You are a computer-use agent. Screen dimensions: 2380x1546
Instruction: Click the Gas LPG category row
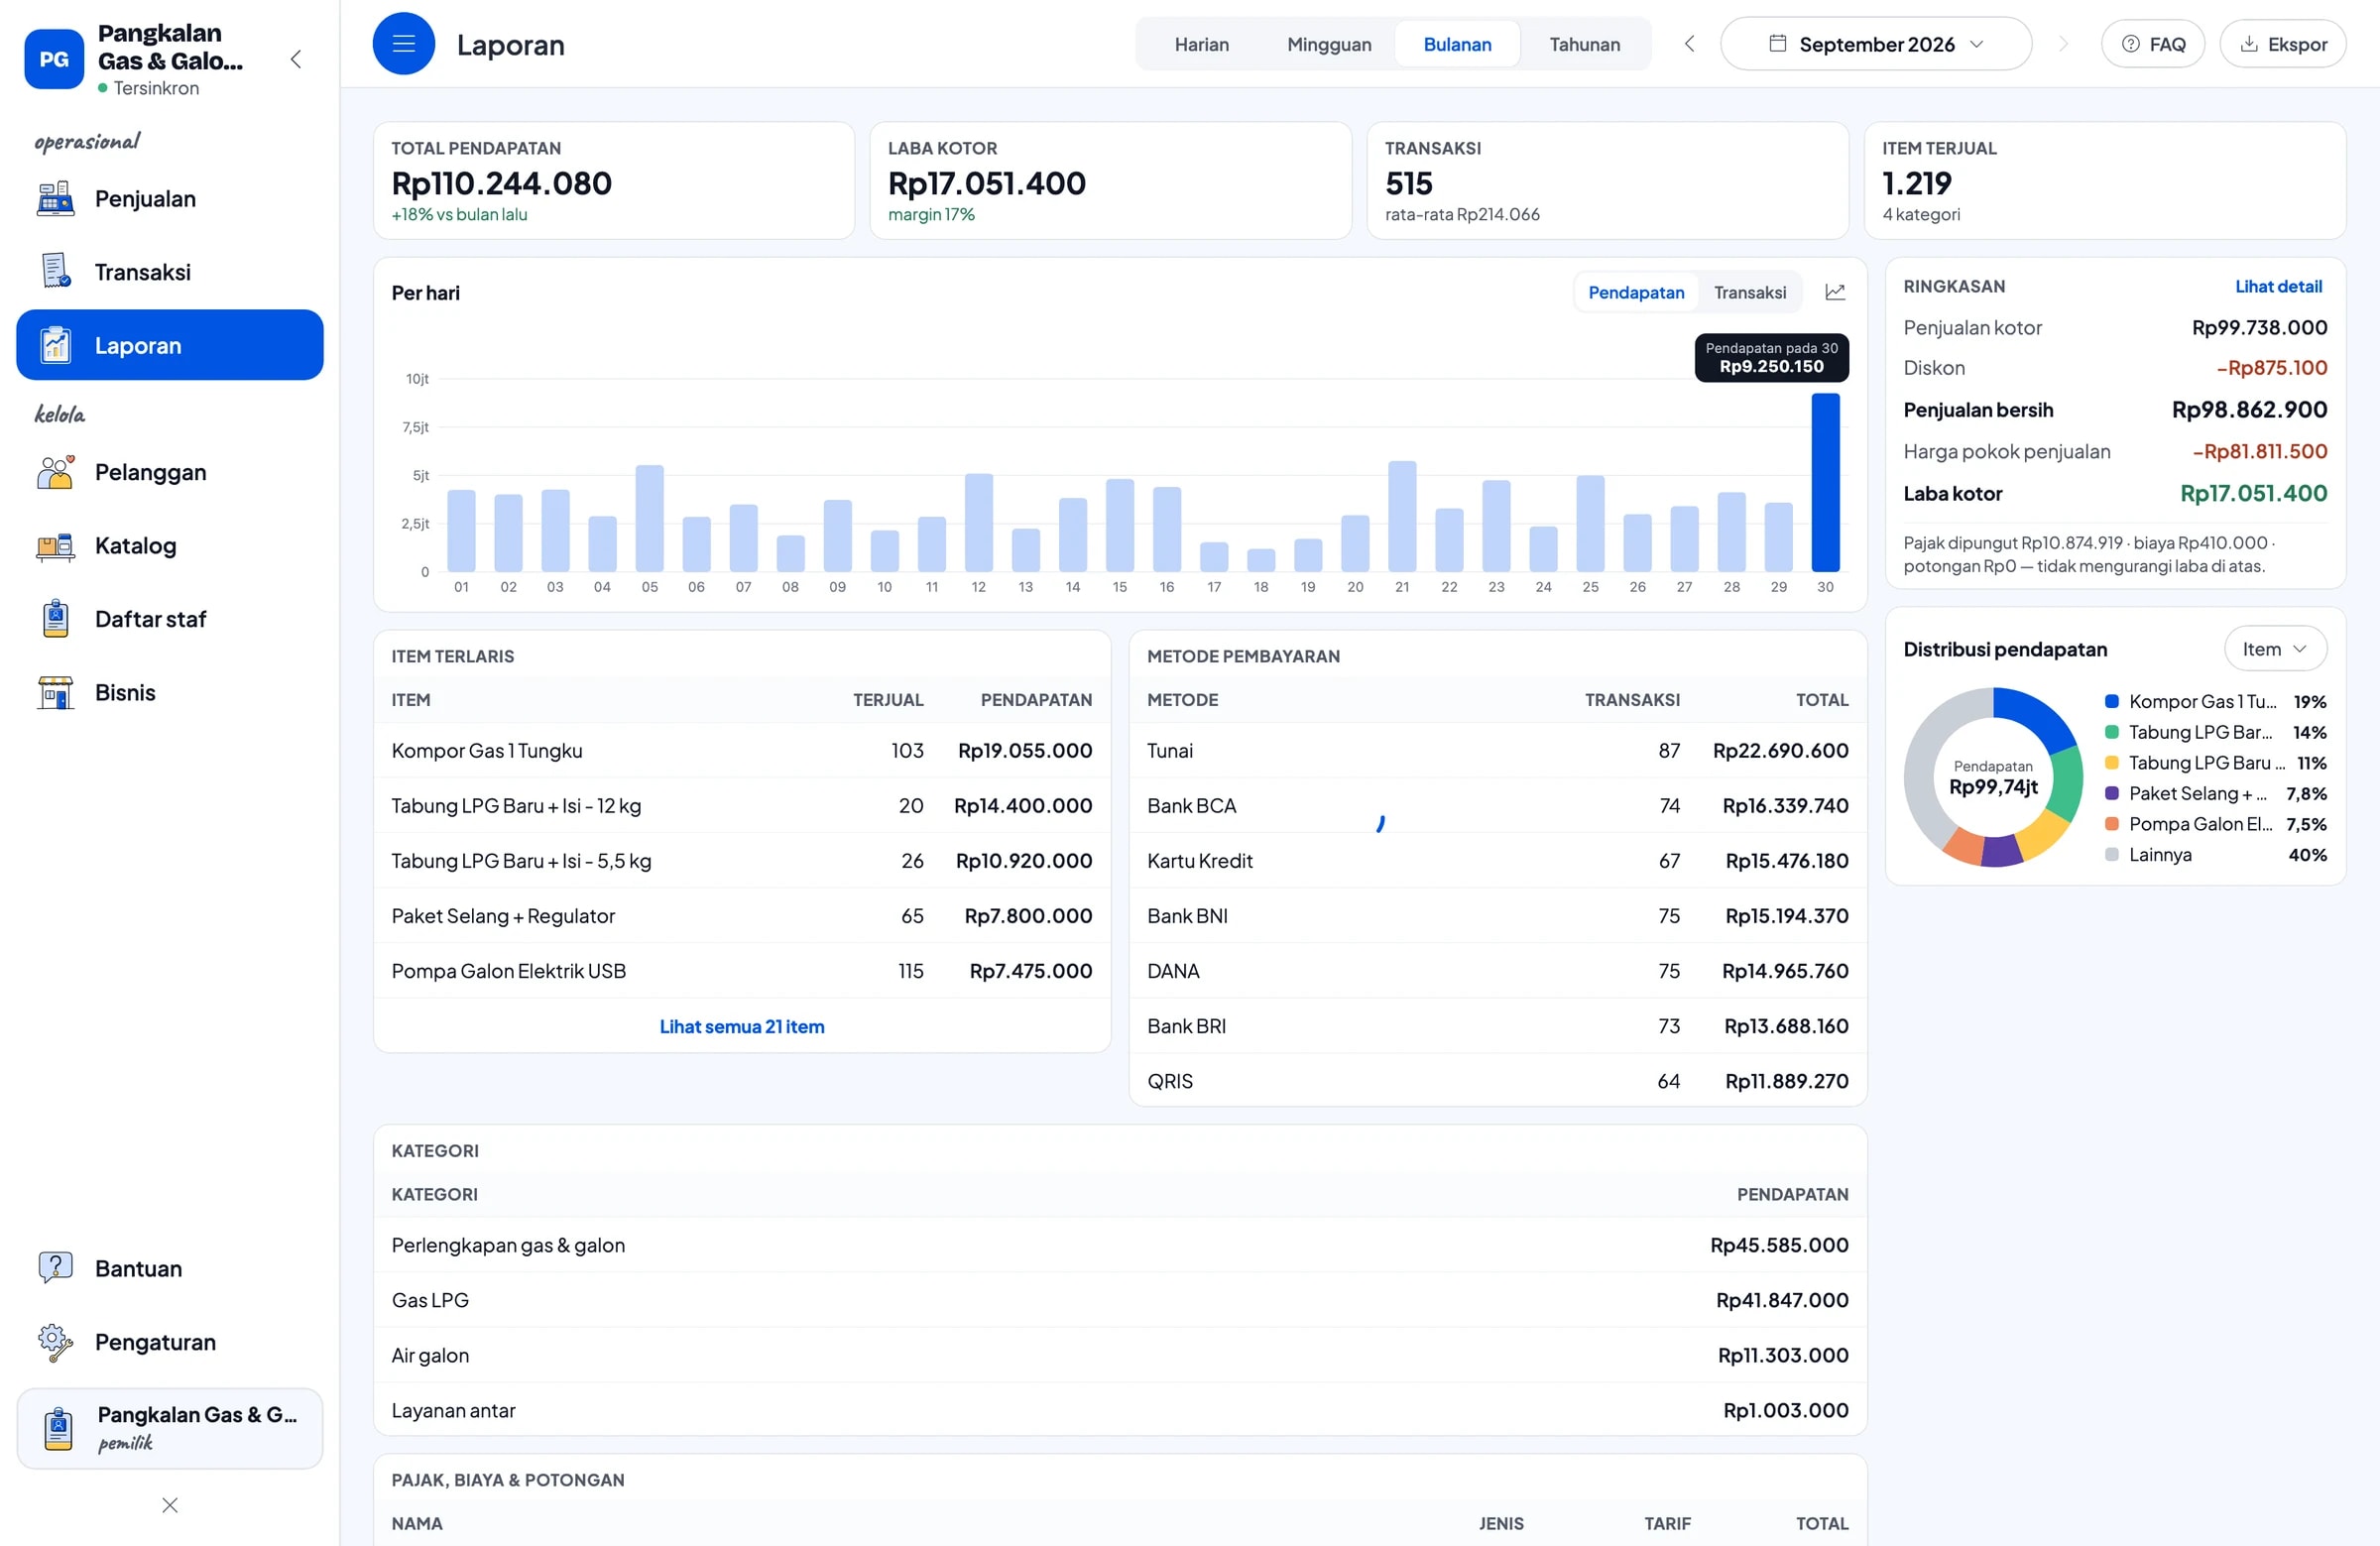pyautogui.click(x=1120, y=1300)
